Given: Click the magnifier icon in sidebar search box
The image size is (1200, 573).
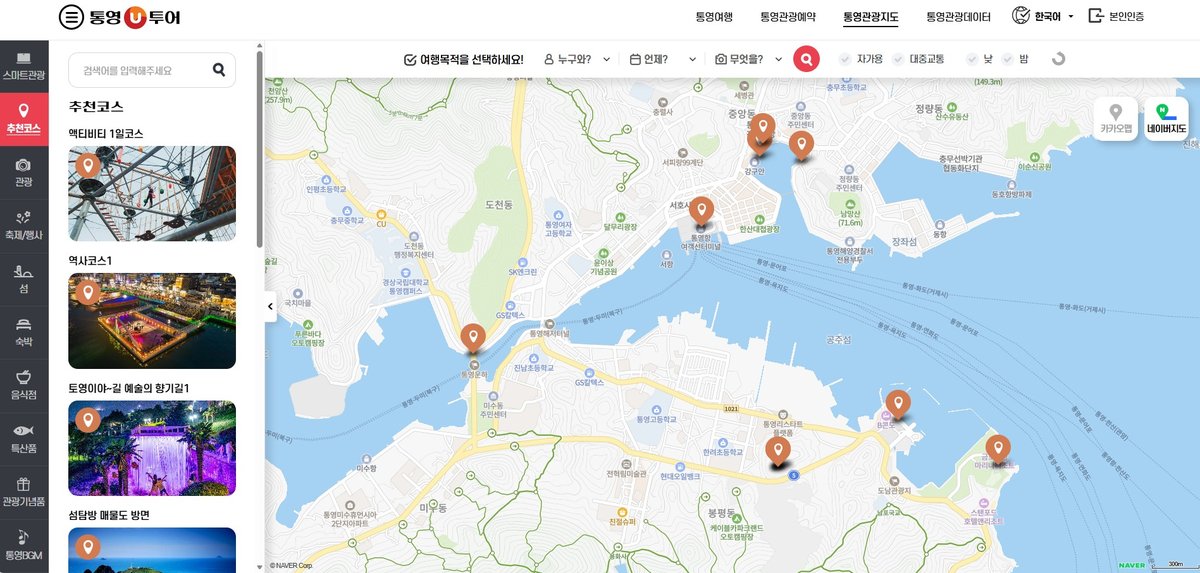Looking at the screenshot, I should coord(219,70).
